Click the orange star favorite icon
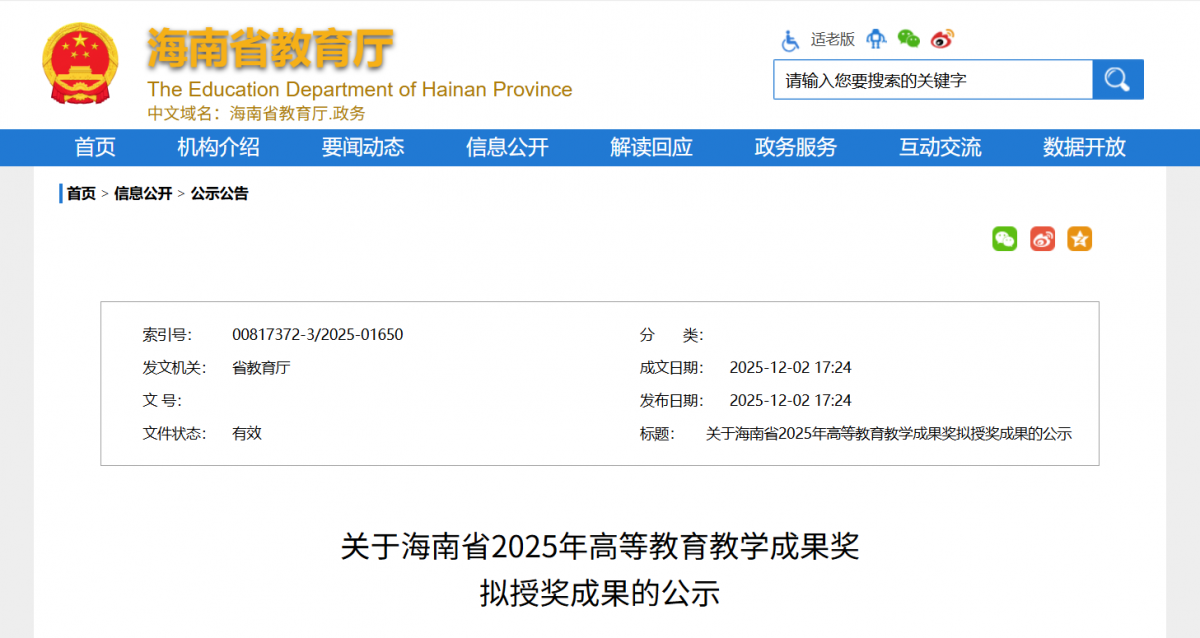 [x=1079, y=239]
